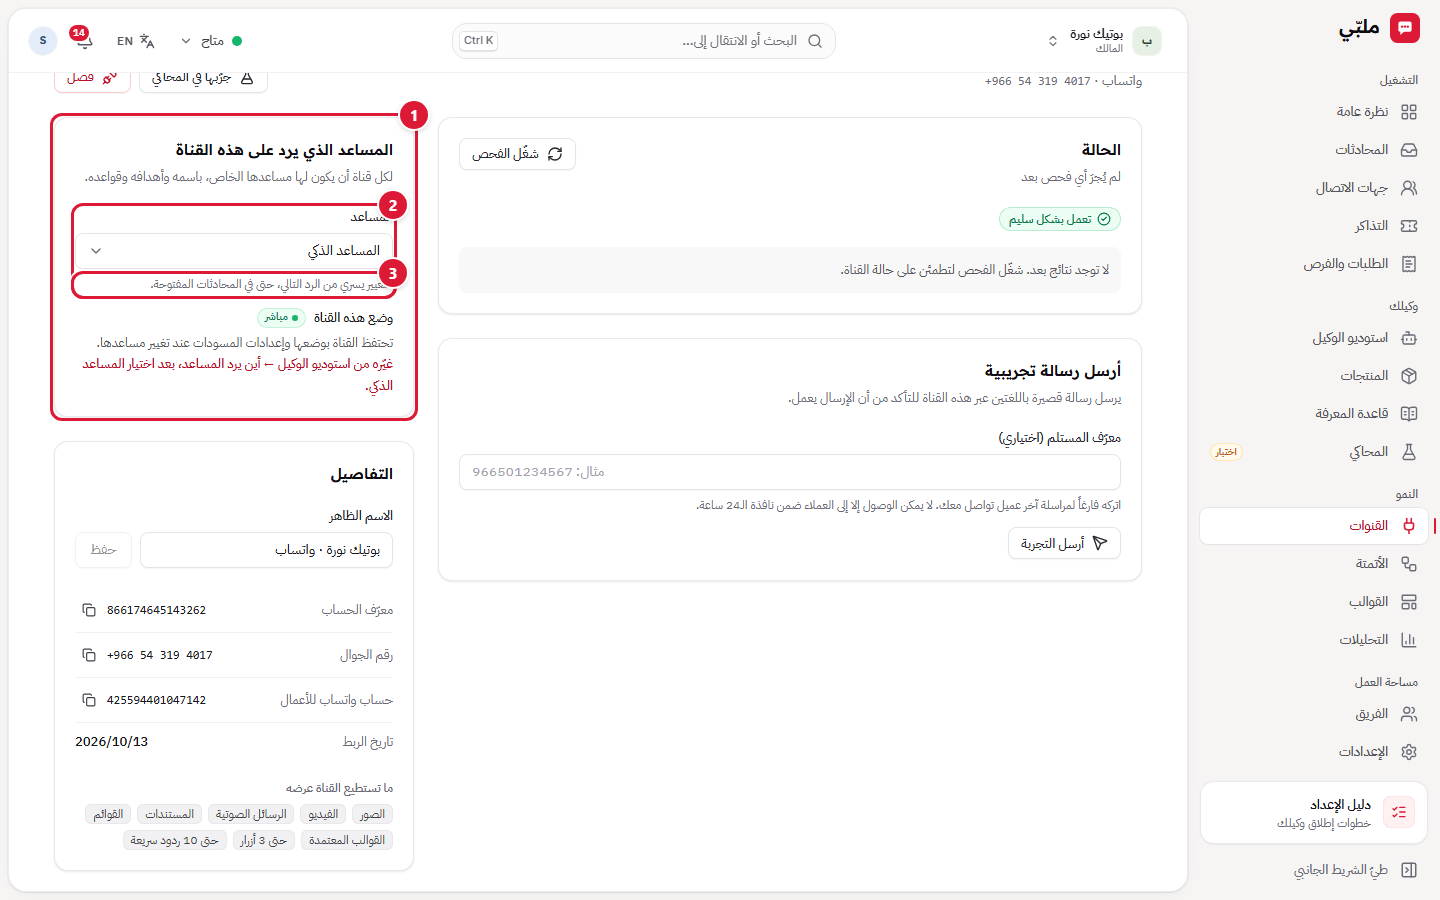Click the الأتمتة workflow icon
The width and height of the screenshot is (1440, 900).
(x=1409, y=564)
